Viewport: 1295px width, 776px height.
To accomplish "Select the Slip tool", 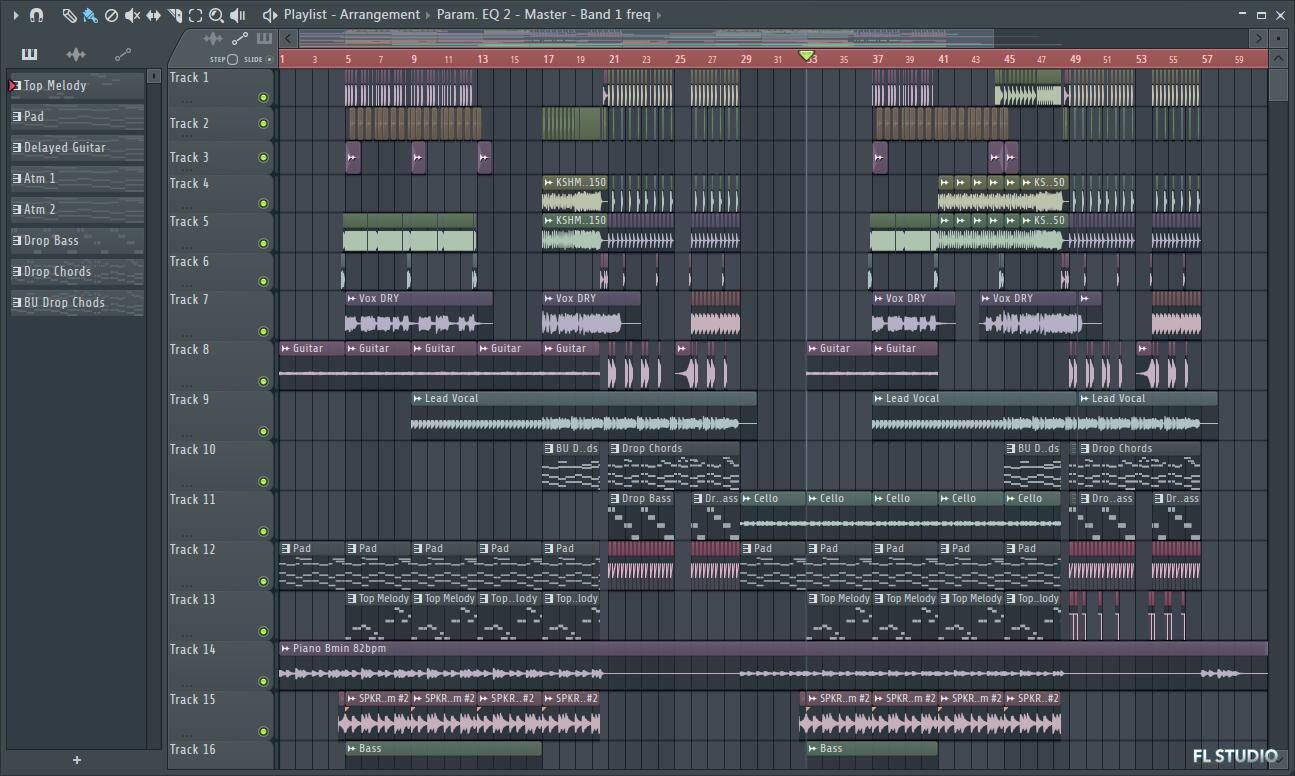I will (x=153, y=15).
